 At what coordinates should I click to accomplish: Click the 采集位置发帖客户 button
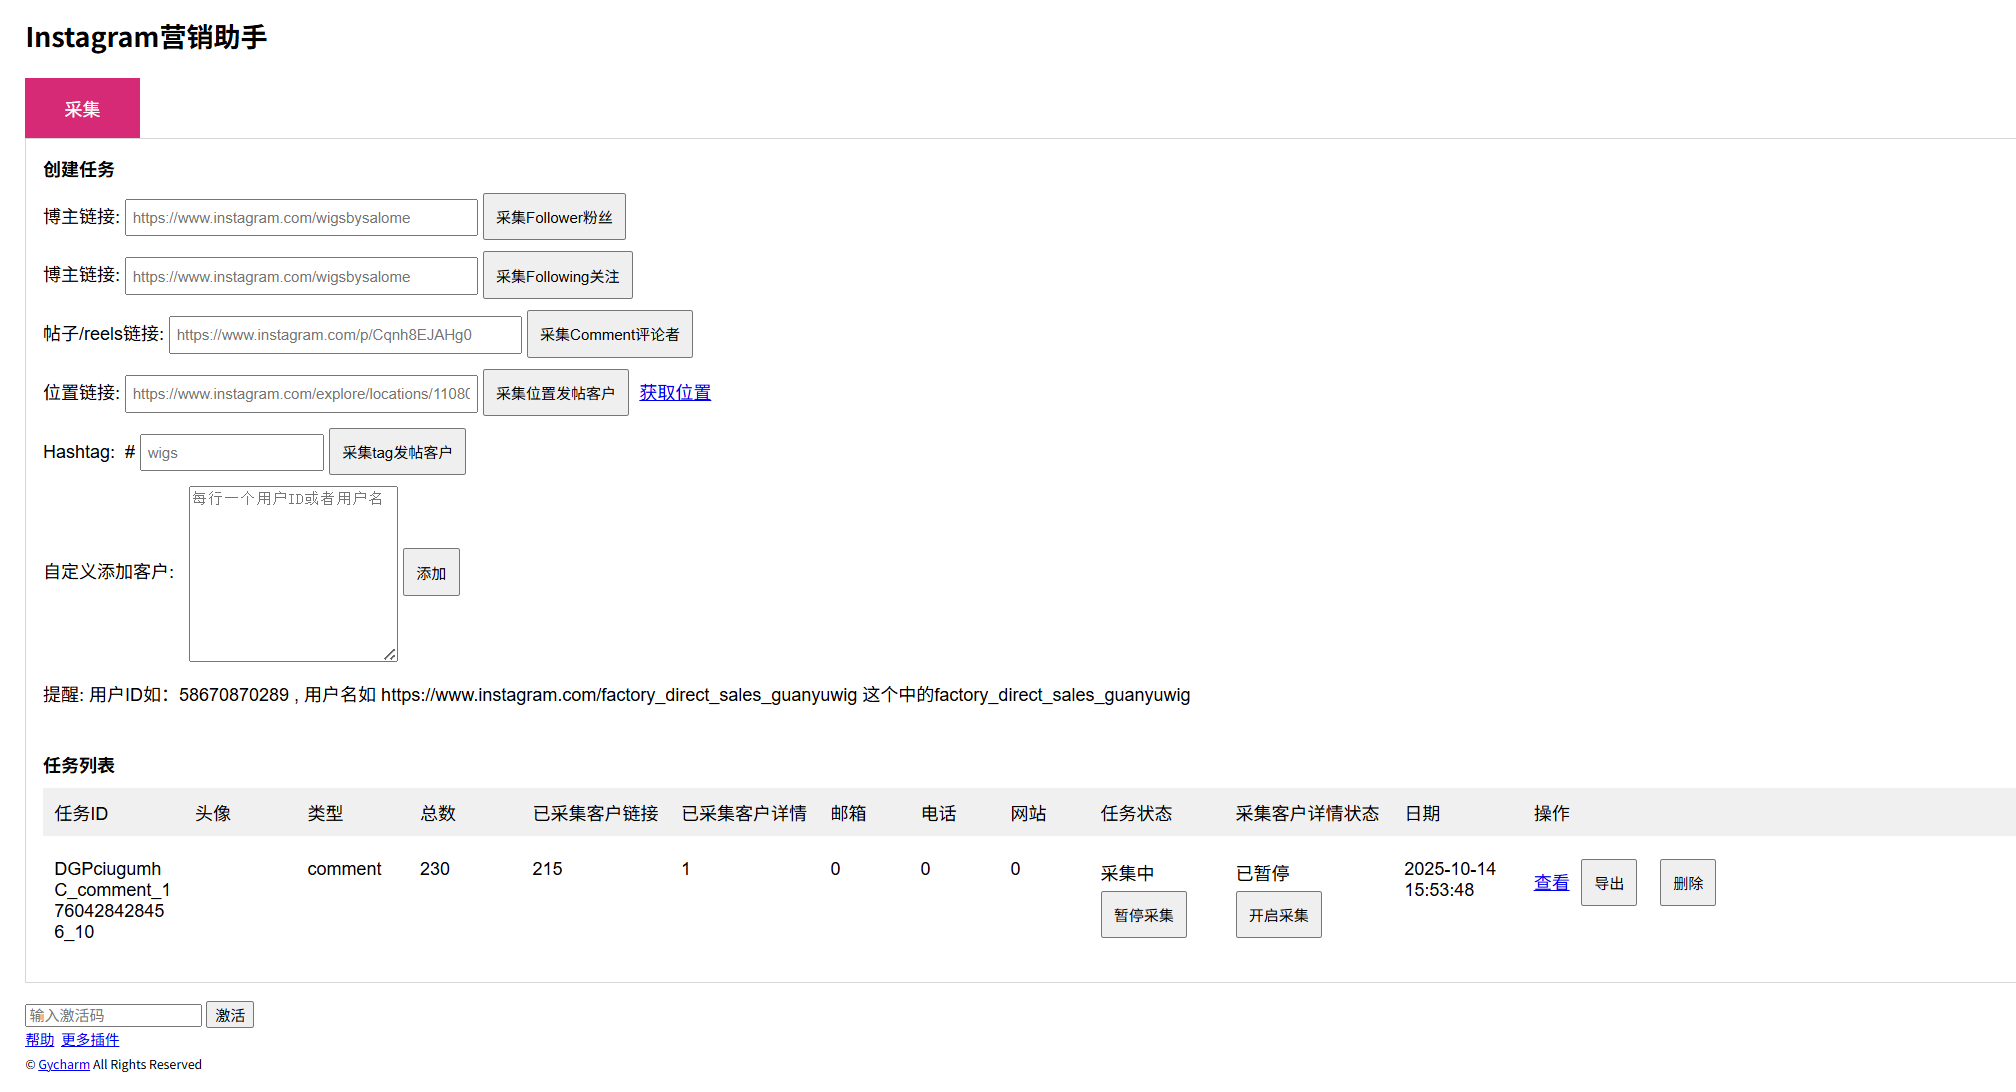555,393
